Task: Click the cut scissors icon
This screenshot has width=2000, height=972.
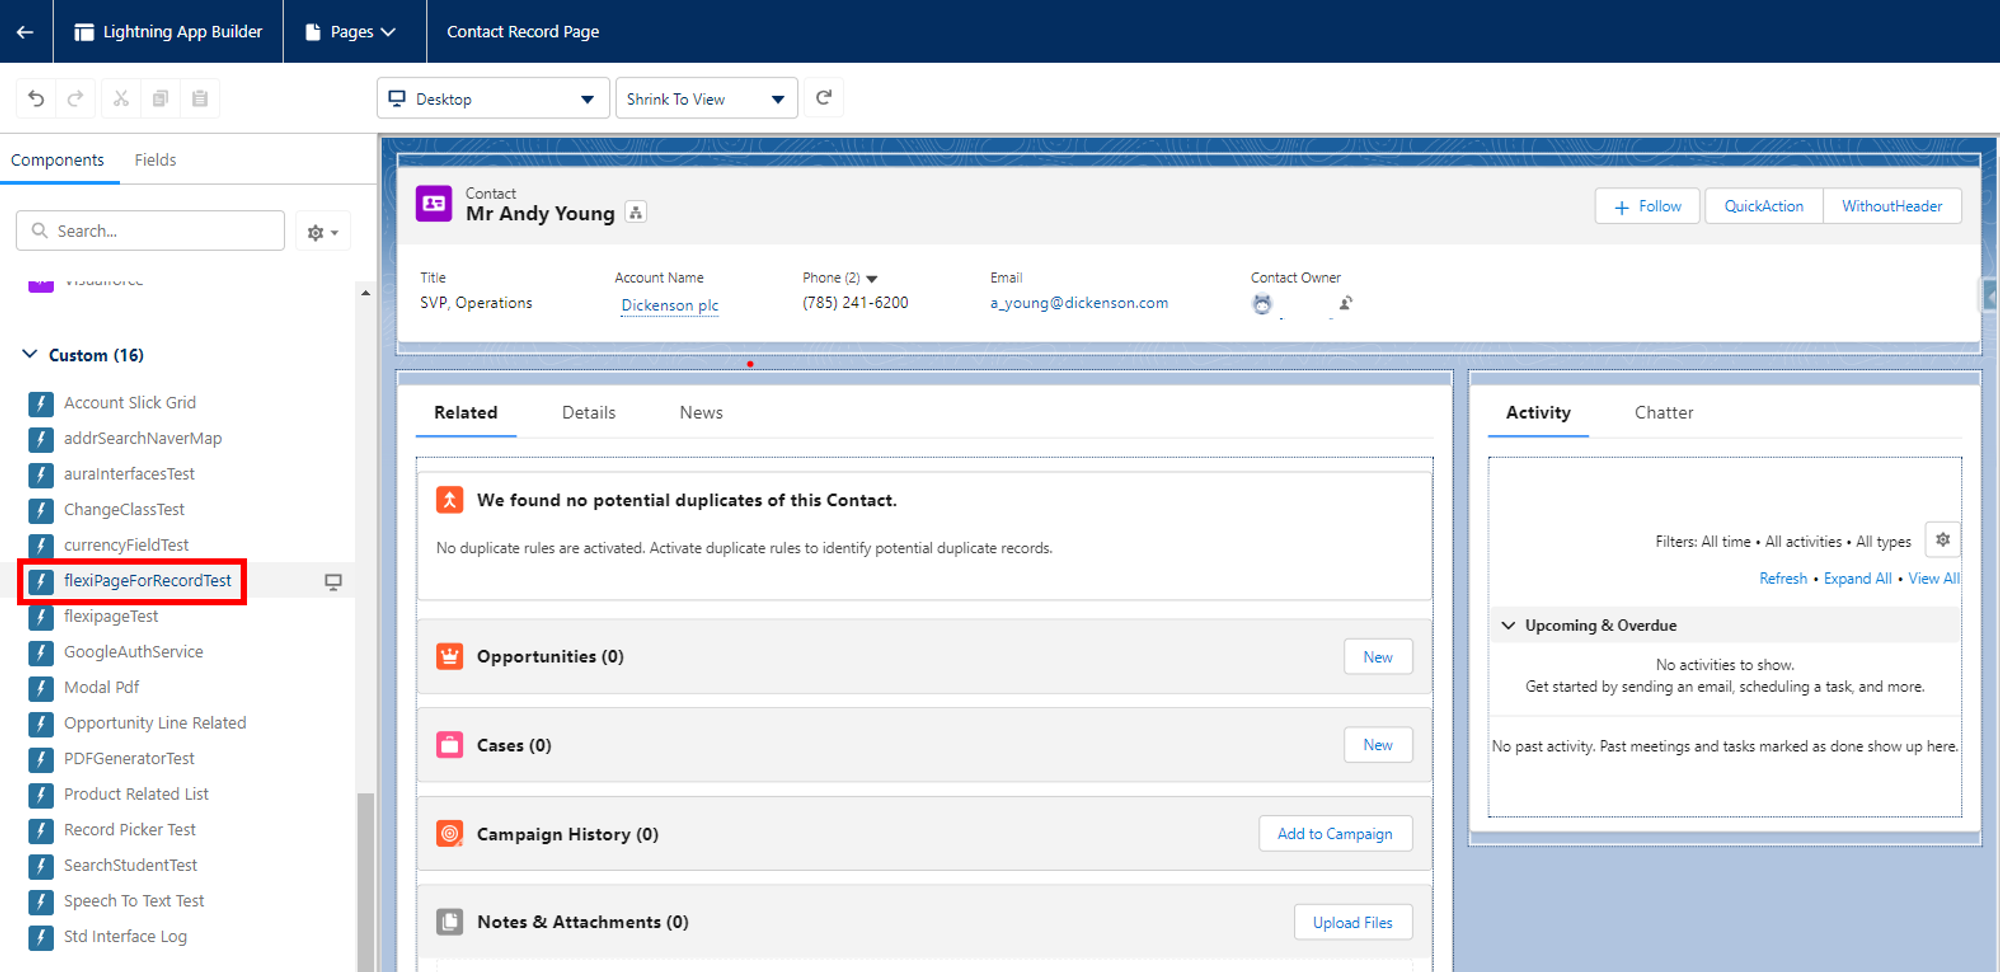Action: point(121,98)
